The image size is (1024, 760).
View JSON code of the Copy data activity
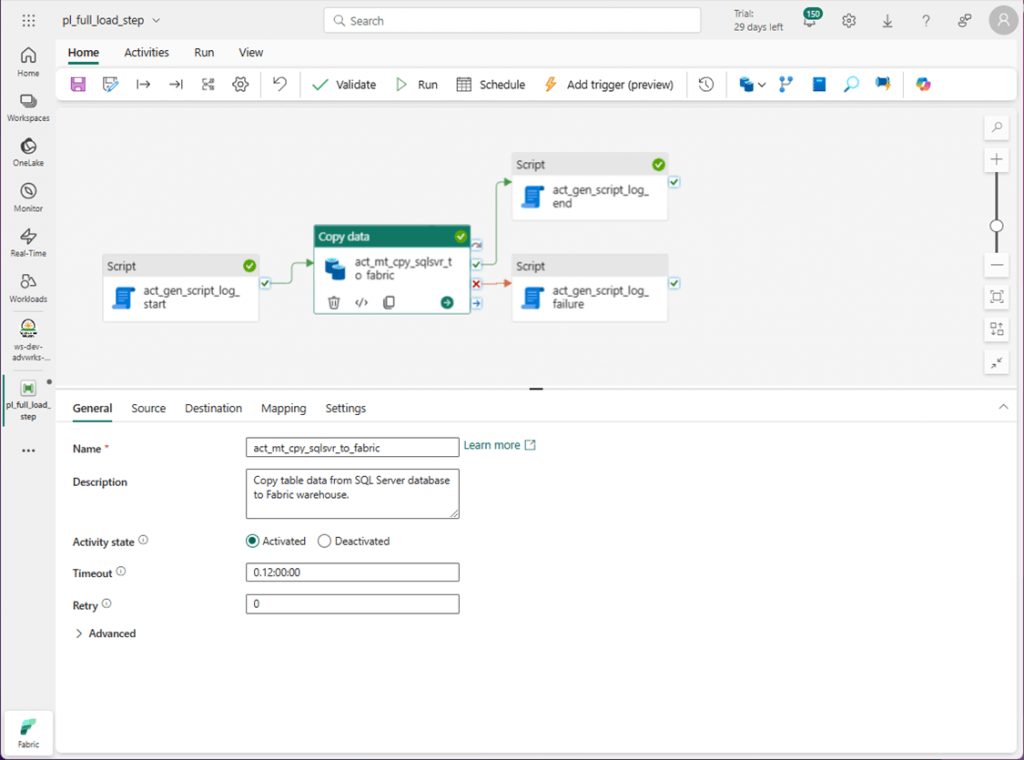coord(361,302)
